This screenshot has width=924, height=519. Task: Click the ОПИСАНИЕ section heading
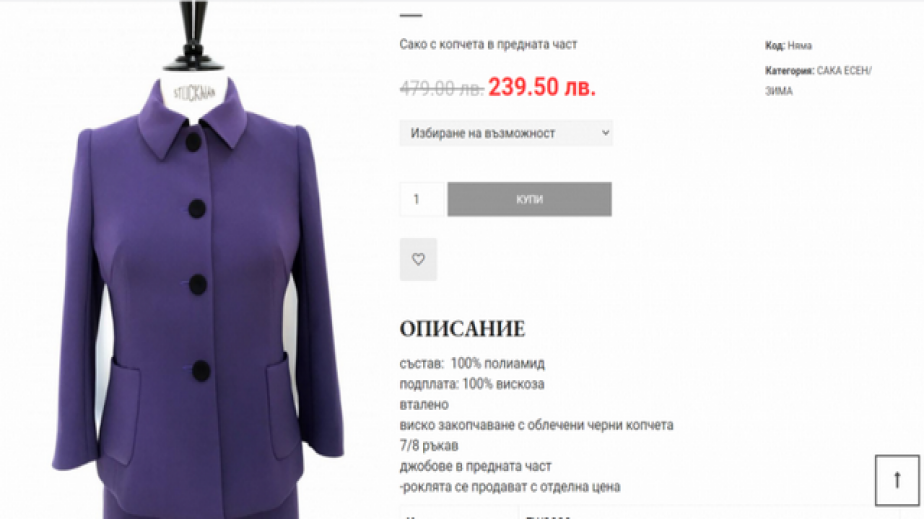point(462,329)
